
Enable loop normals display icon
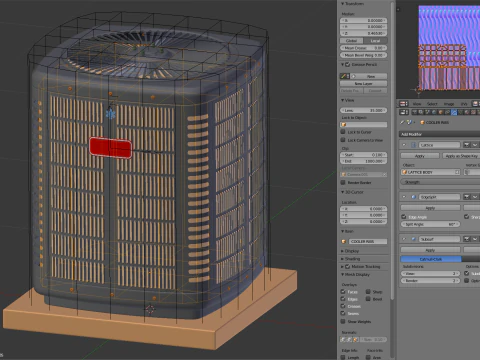click(349, 340)
